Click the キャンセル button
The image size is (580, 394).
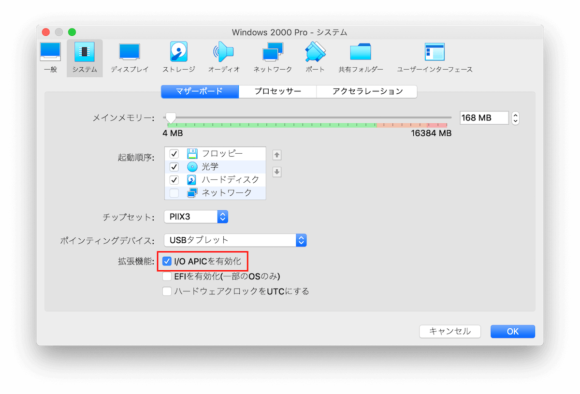(x=450, y=331)
